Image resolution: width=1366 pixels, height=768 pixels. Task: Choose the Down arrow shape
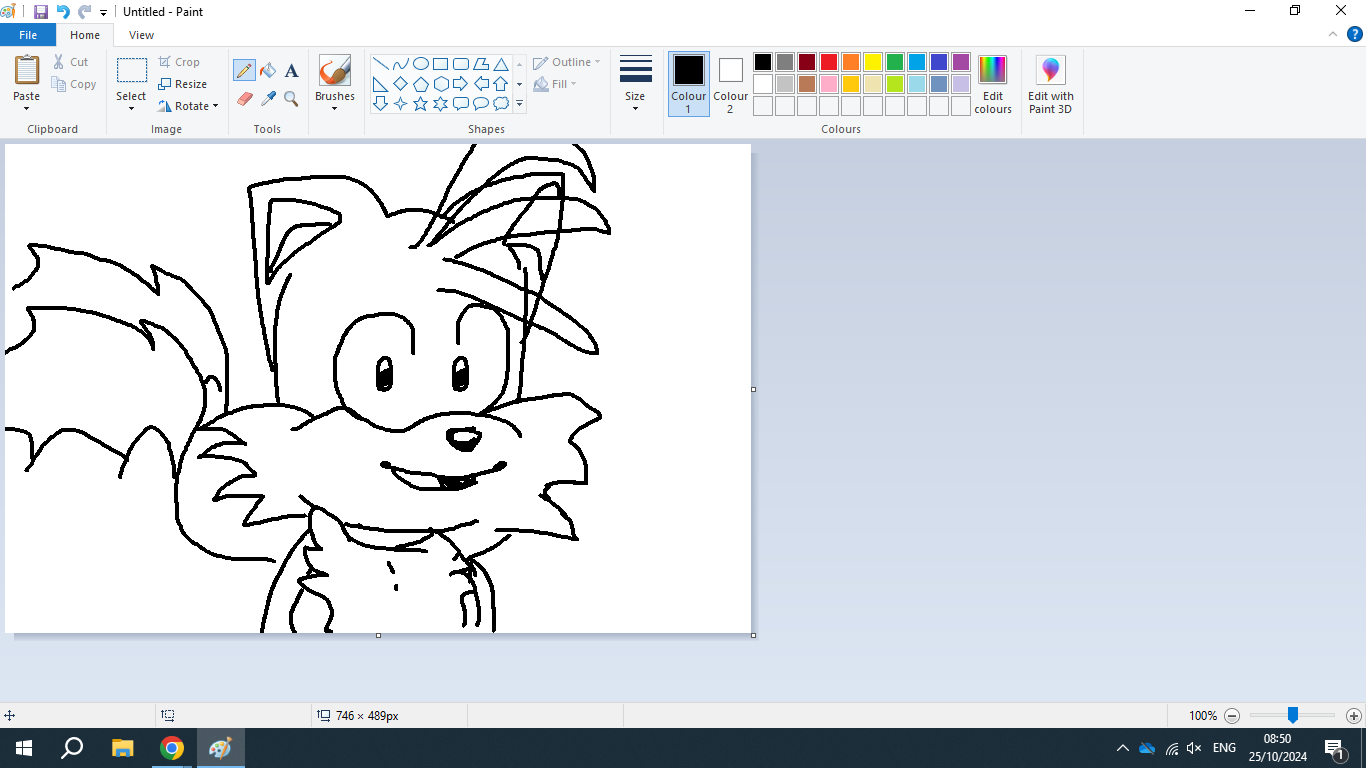(x=381, y=103)
